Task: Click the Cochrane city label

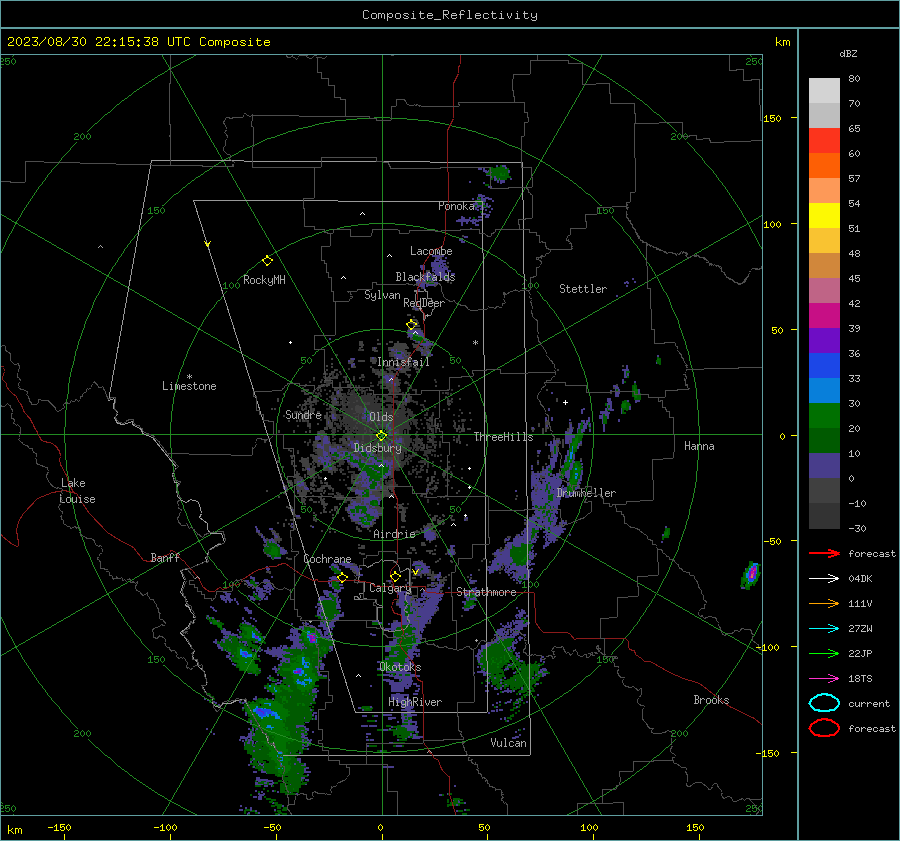Action: pyautogui.click(x=327, y=559)
